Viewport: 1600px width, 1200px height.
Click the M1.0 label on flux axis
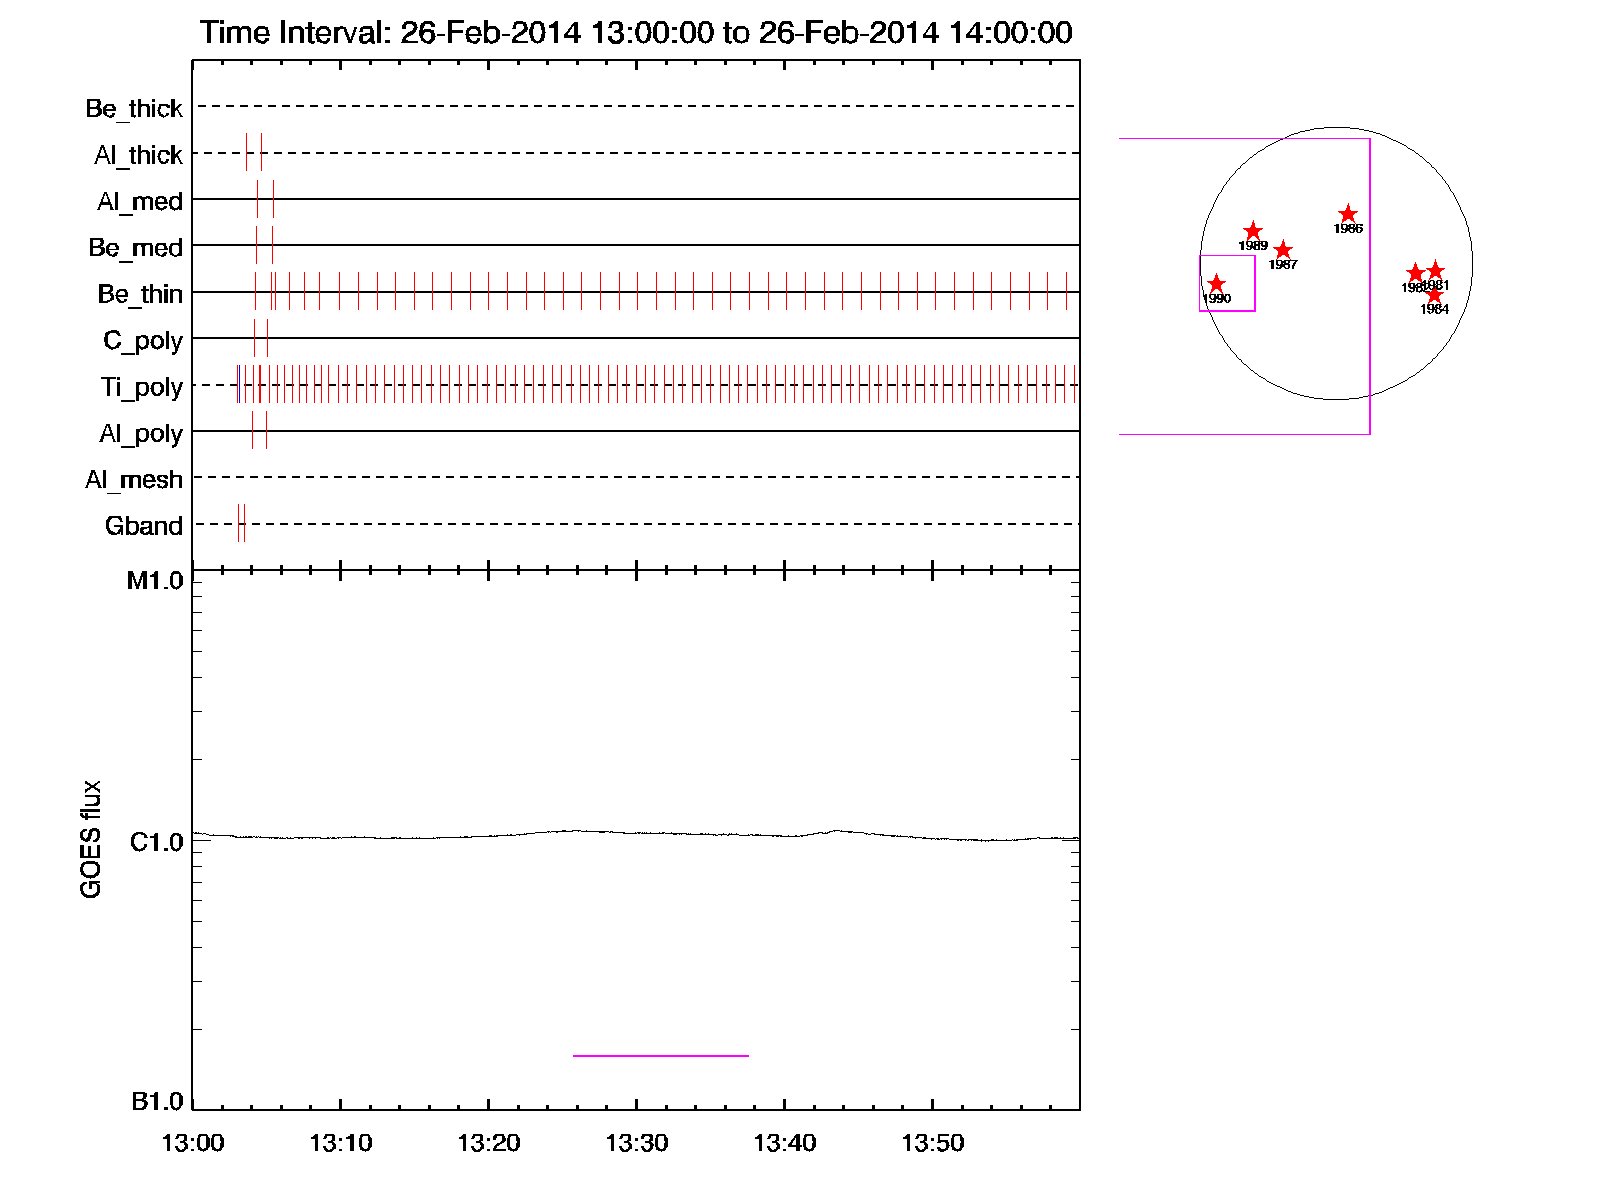coord(155,581)
